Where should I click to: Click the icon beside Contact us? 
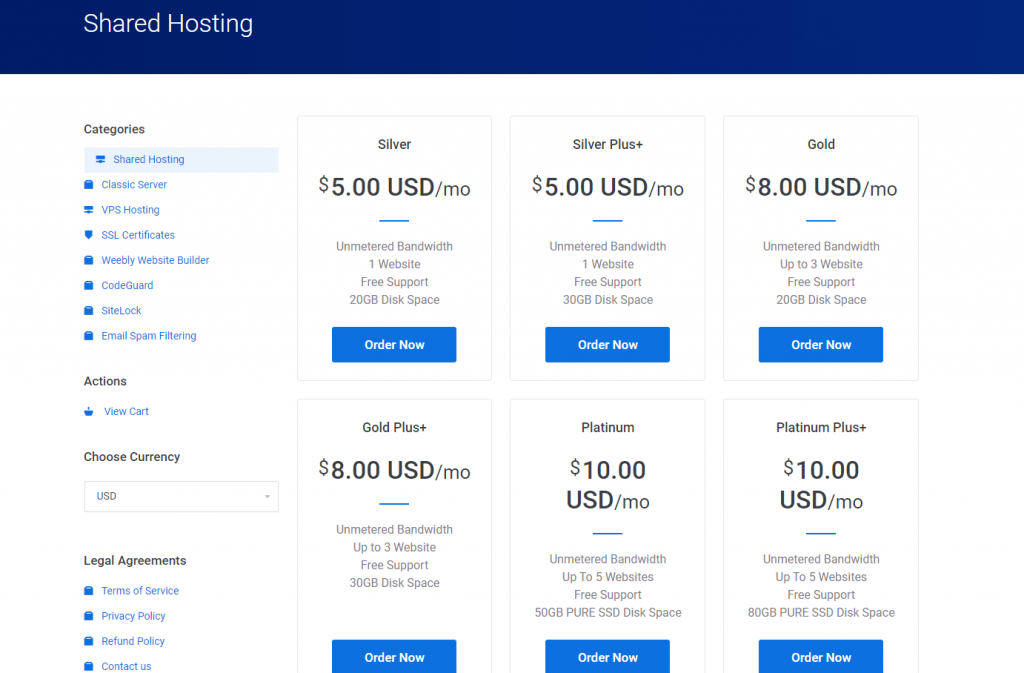tap(89, 666)
